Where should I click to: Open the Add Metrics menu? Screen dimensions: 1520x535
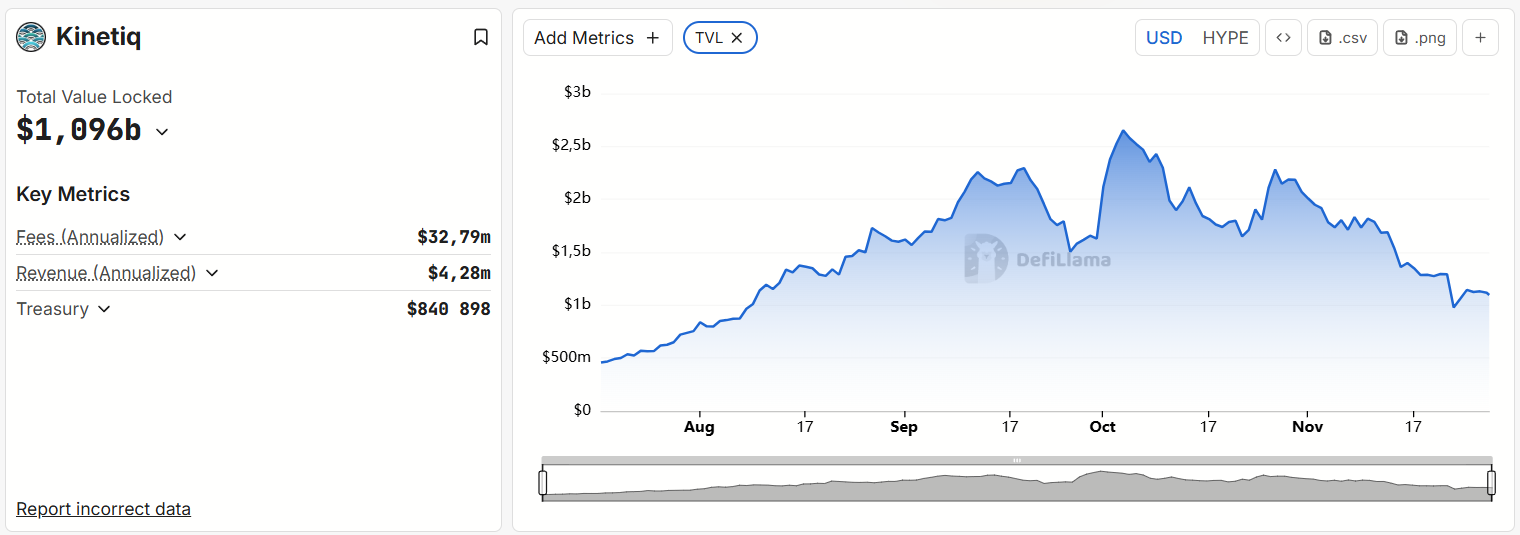[x=597, y=38]
